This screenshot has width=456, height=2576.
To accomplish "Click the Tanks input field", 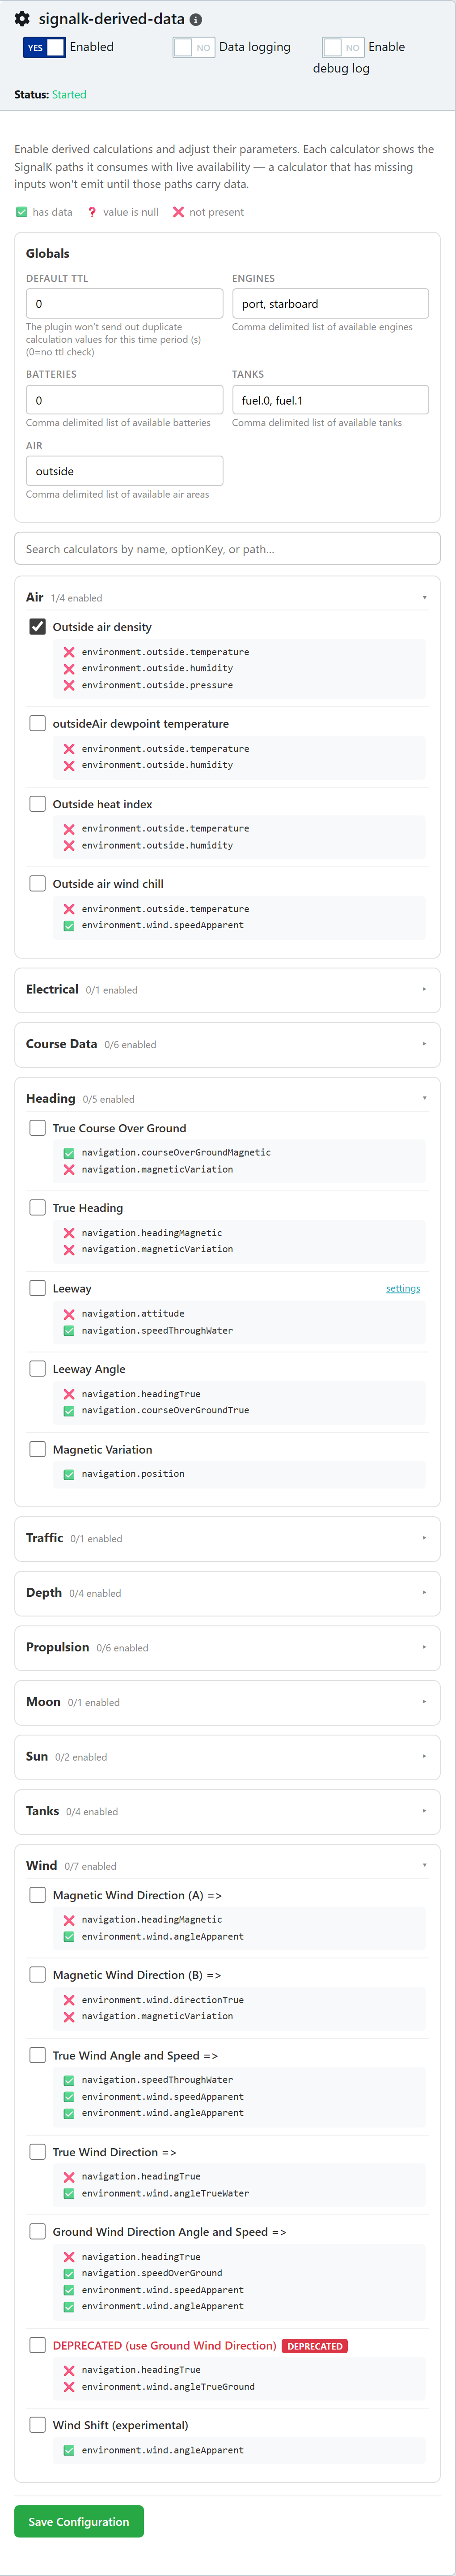I will click(x=330, y=400).
